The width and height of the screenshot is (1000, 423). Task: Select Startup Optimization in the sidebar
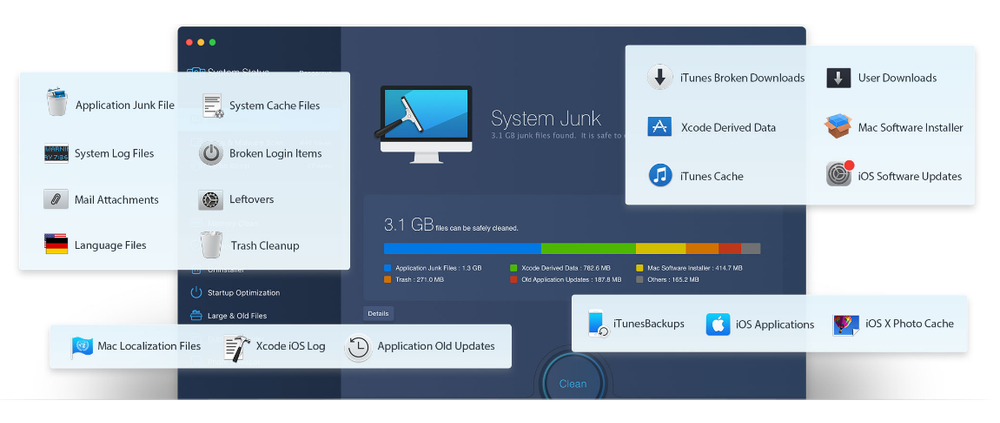coord(244,293)
